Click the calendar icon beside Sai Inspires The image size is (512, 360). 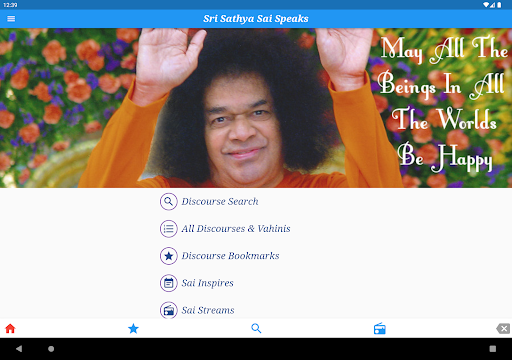[x=169, y=283]
